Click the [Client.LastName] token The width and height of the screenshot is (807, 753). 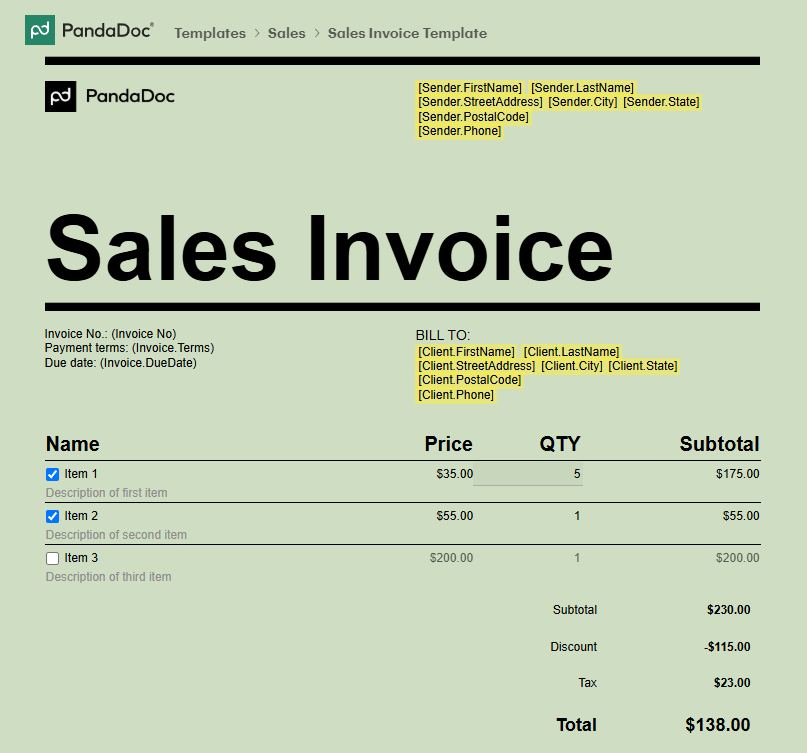pos(571,352)
